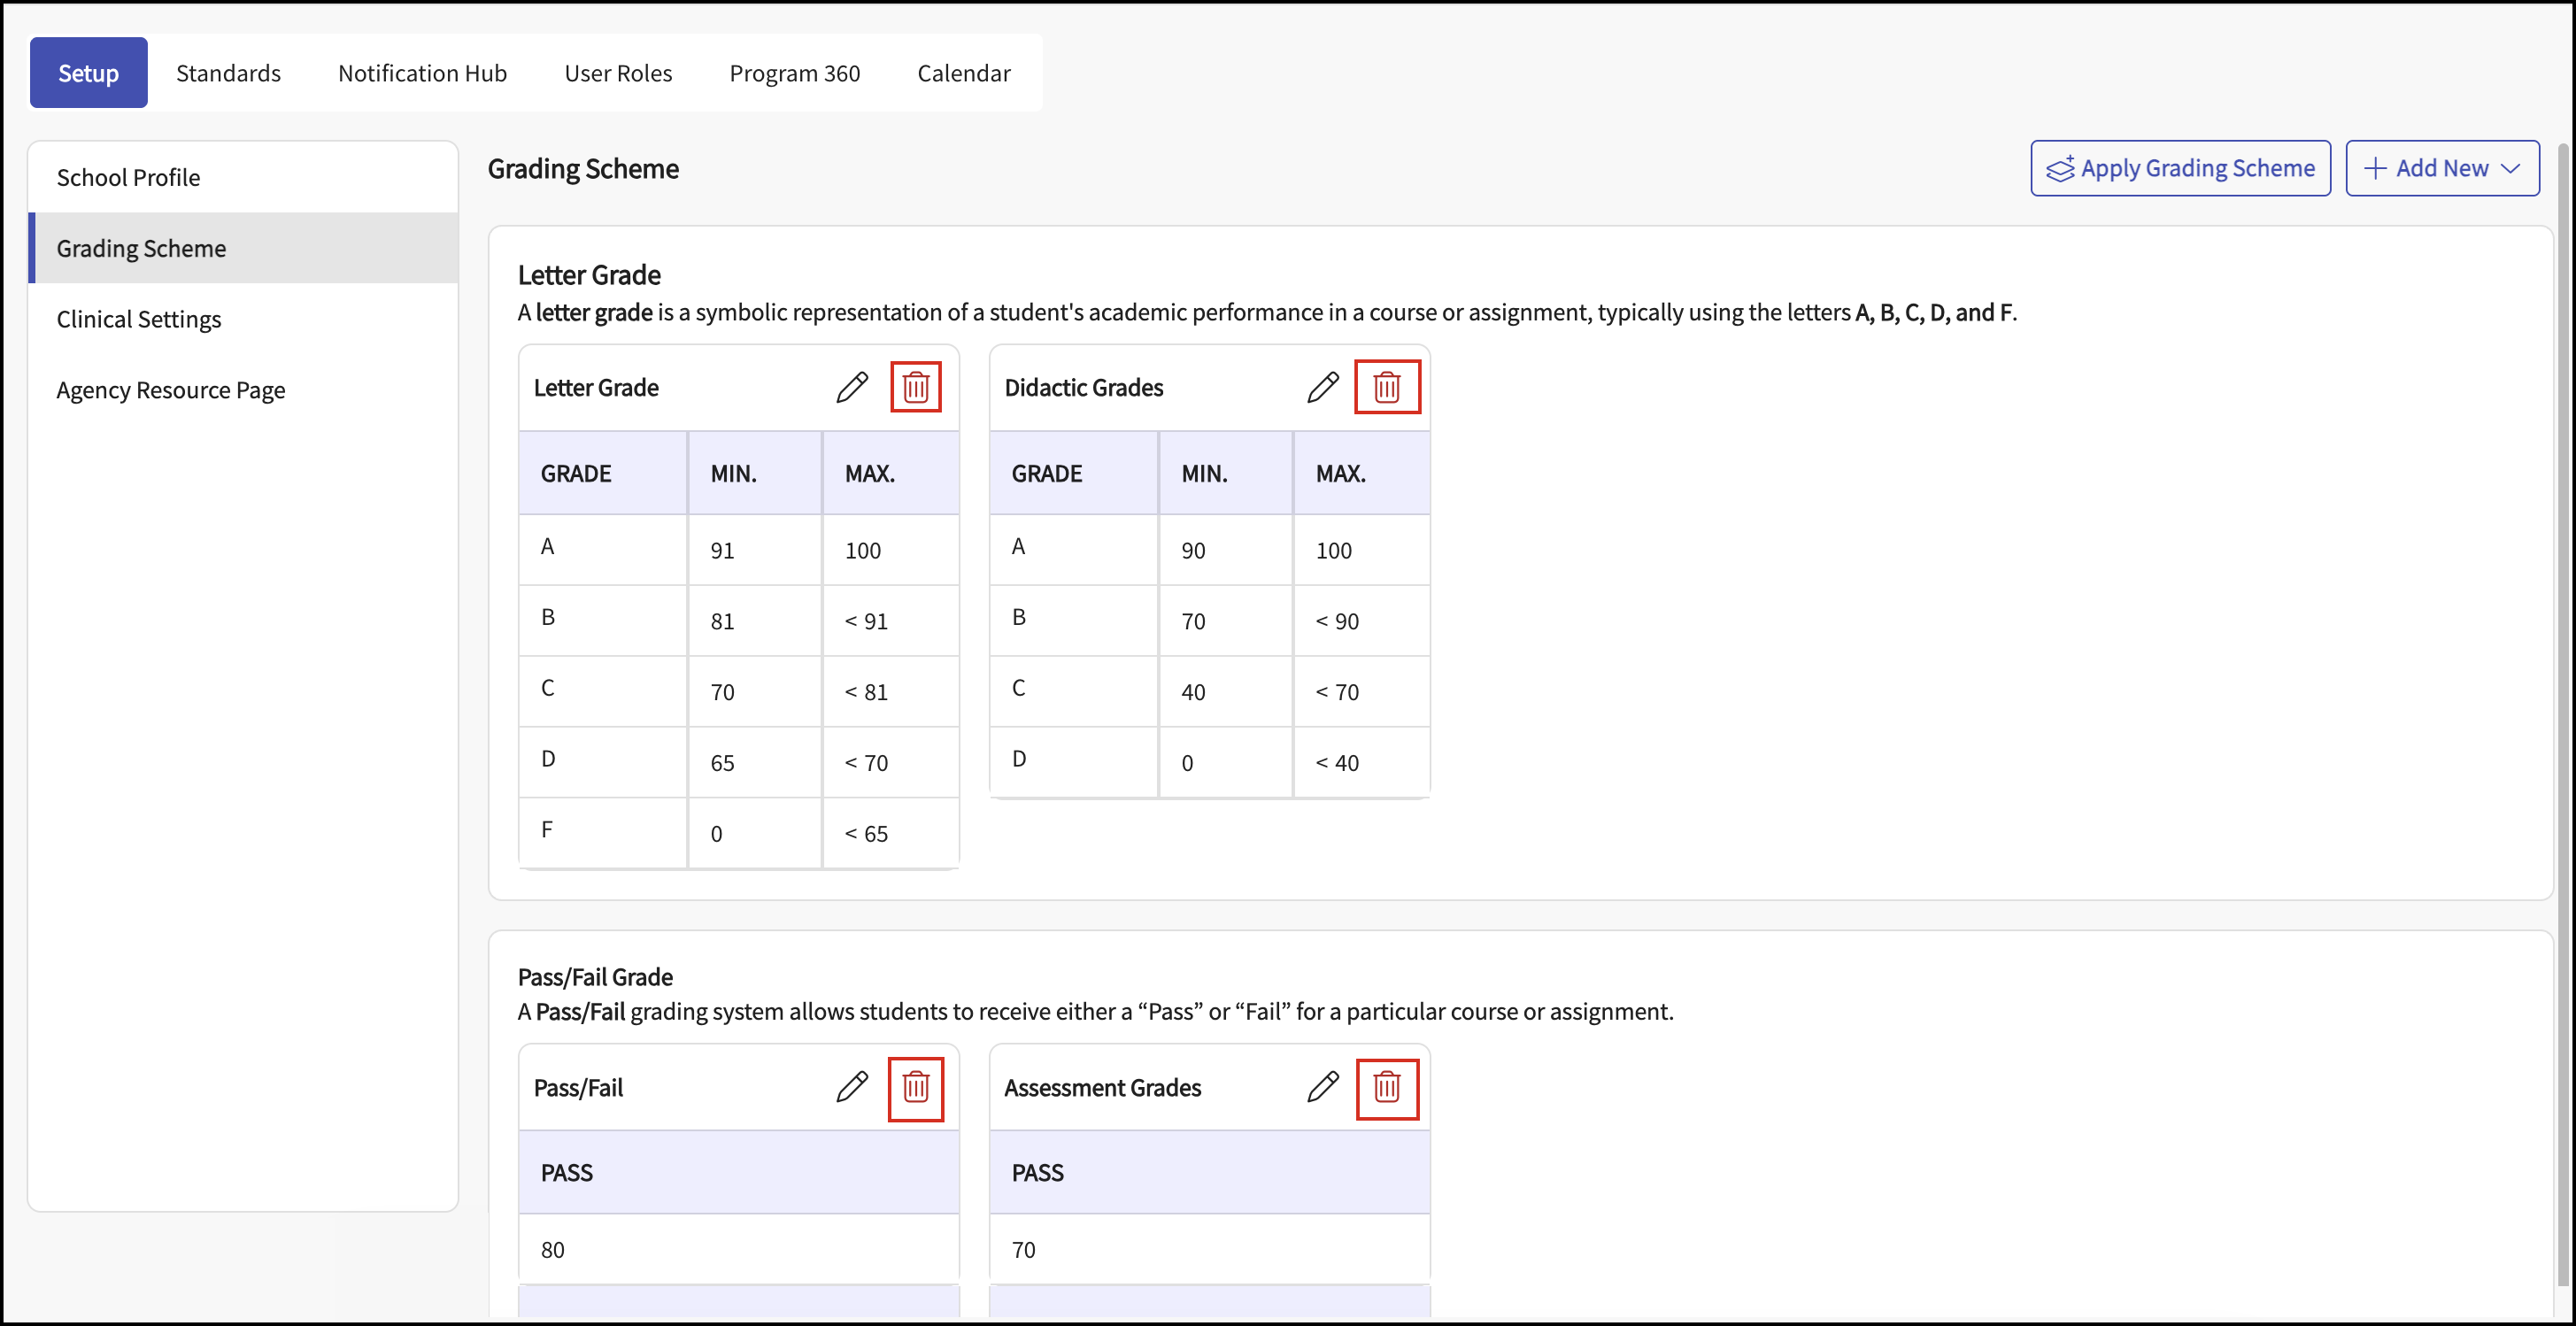Open the Program 360 tab

(794, 73)
